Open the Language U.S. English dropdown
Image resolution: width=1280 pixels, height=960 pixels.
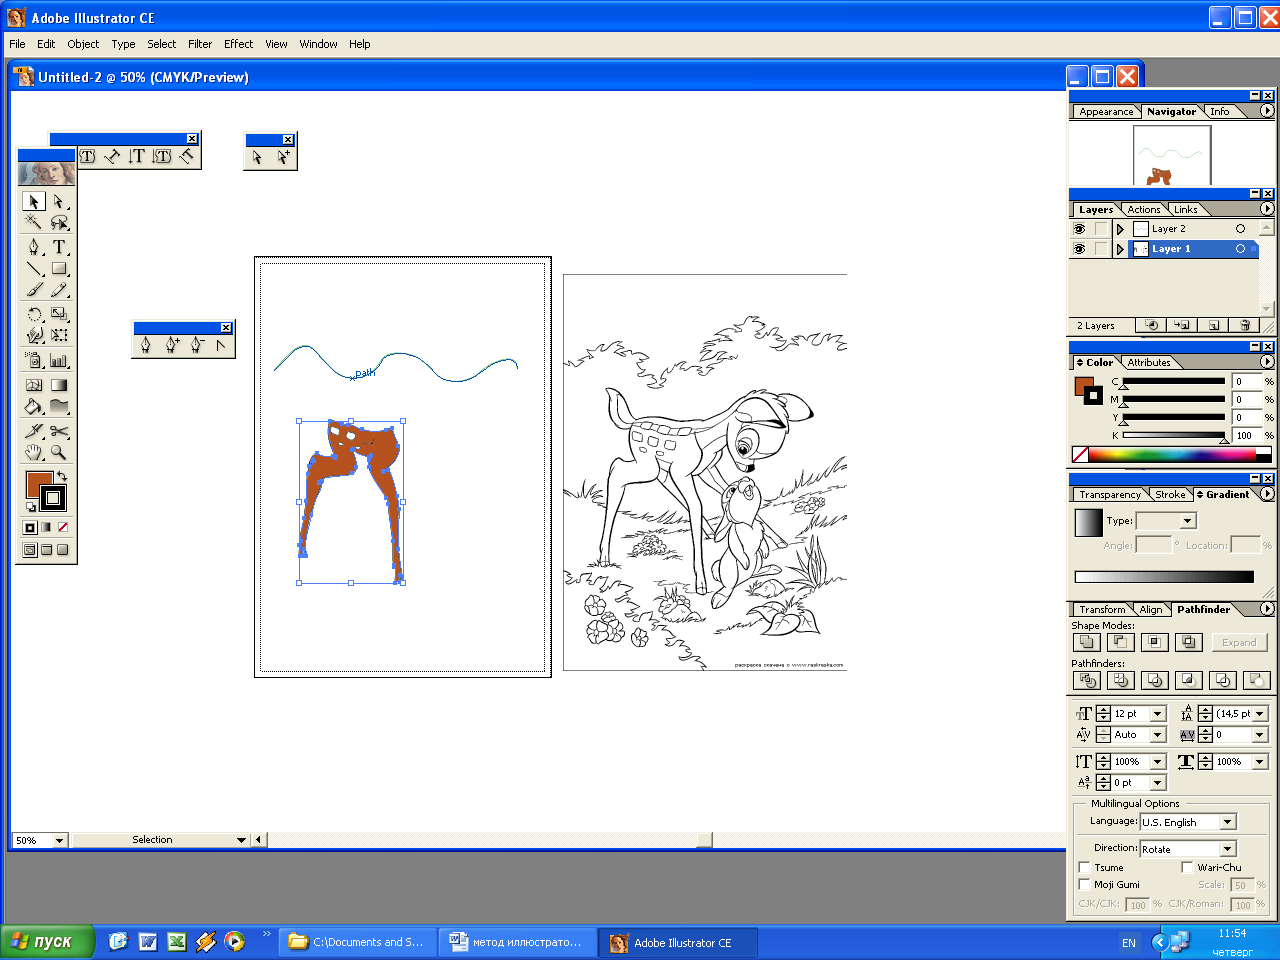(x=1228, y=822)
